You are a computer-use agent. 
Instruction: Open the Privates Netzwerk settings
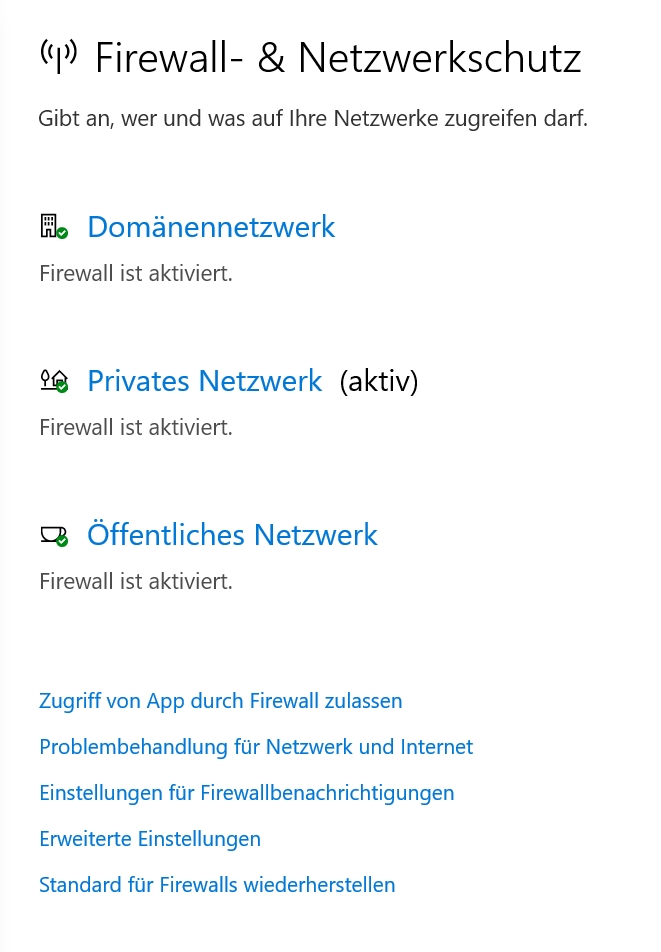(205, 381)
